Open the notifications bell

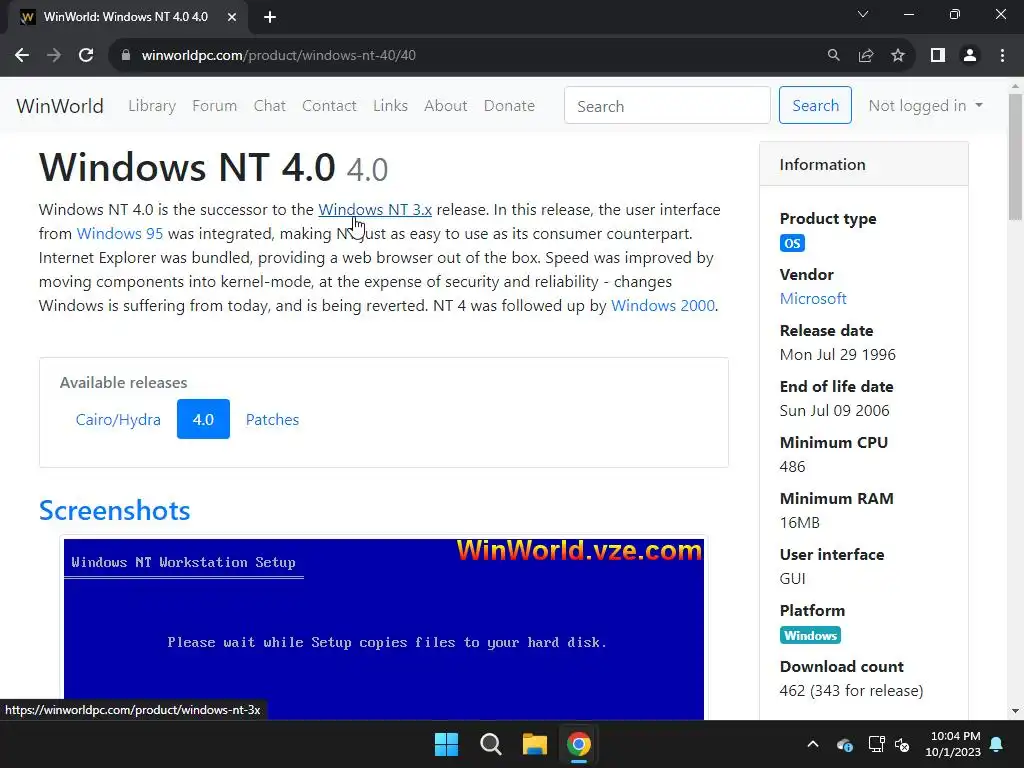[997, 744]
